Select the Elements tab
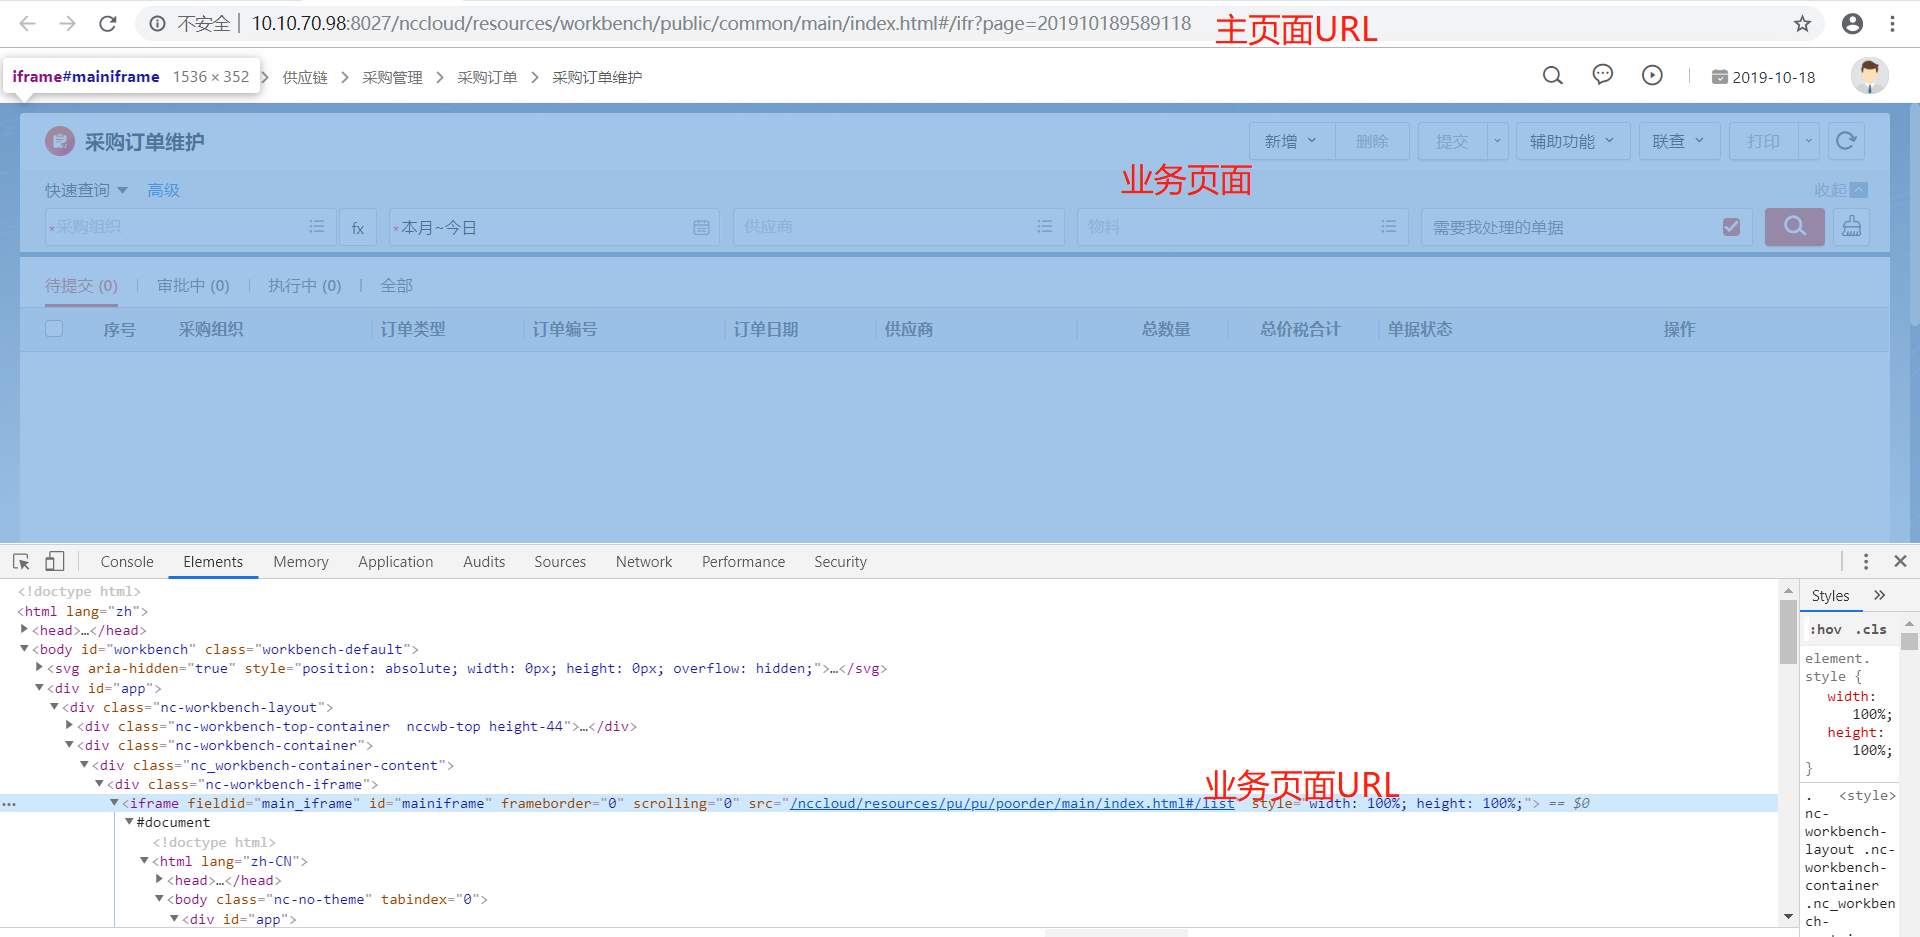The width and height of the screenshot is (1920, 937). 213,562
